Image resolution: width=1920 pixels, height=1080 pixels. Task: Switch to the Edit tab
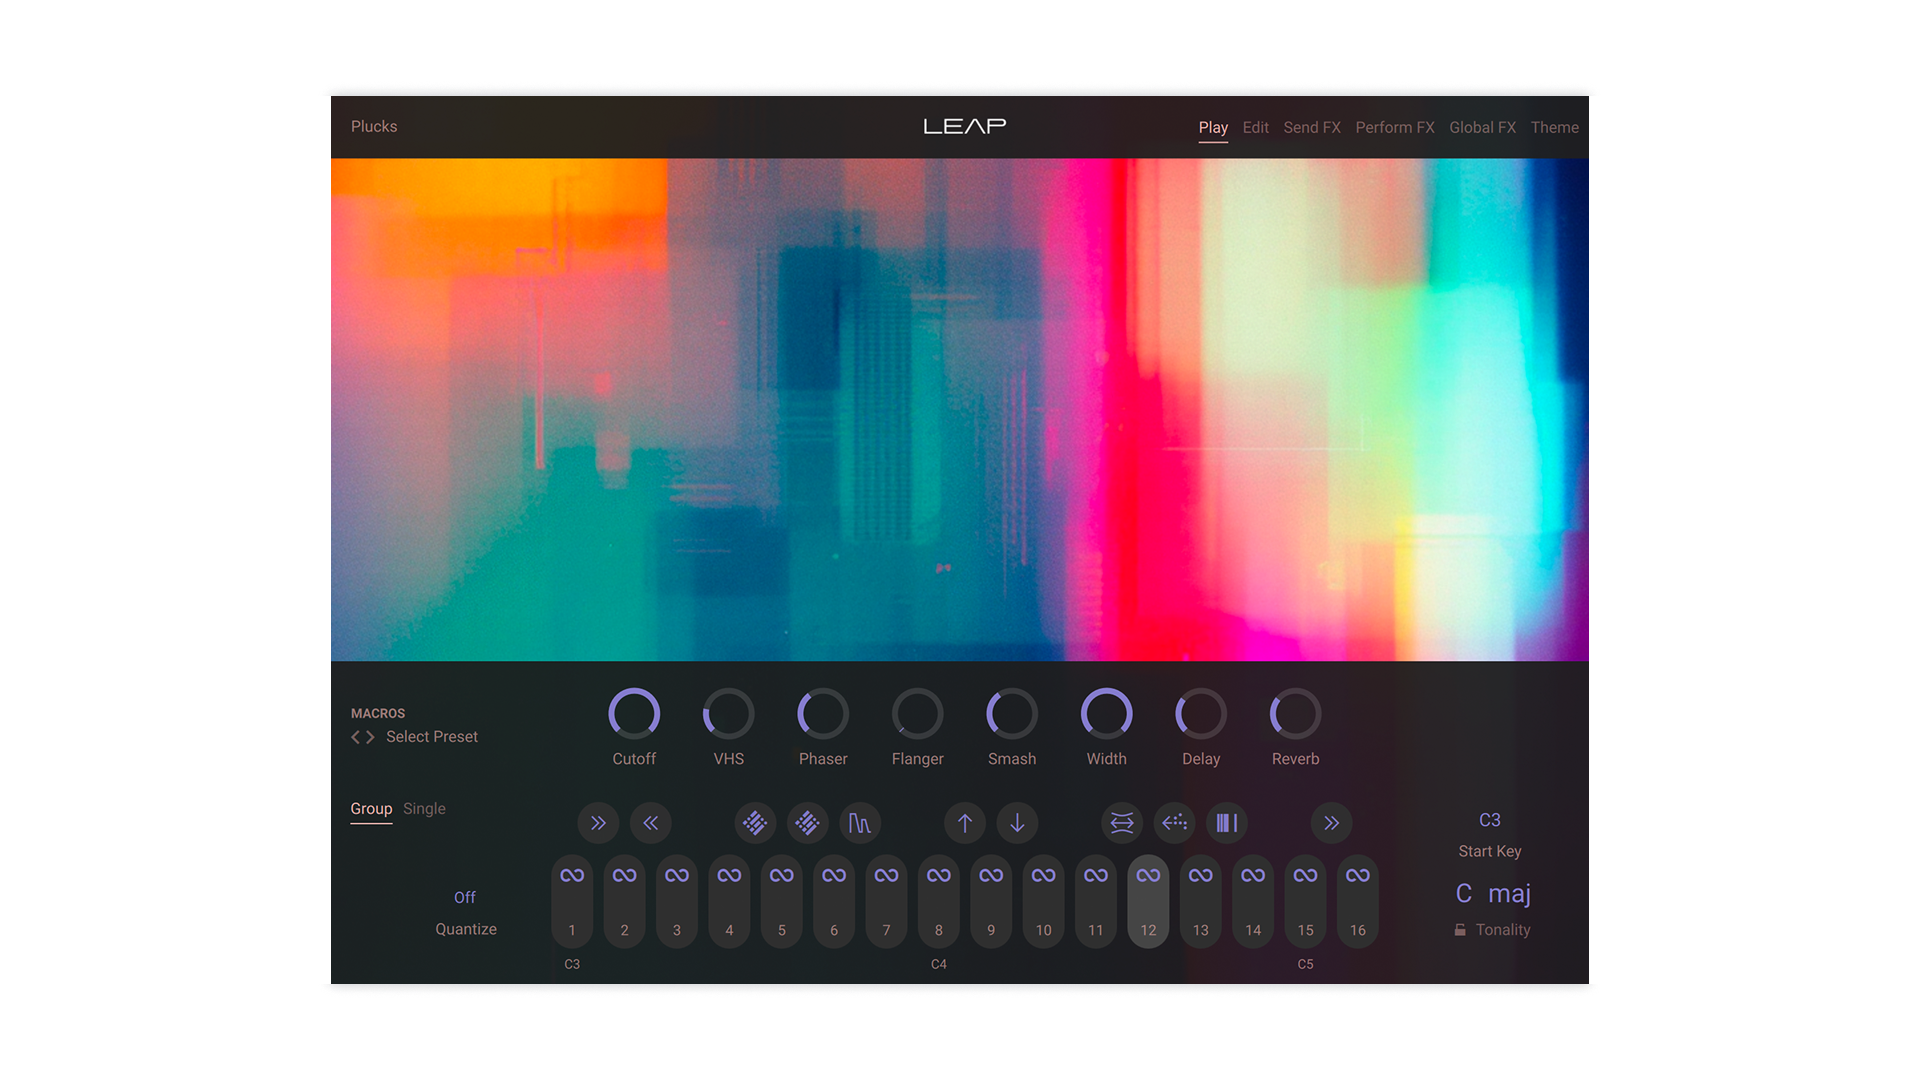1255,127
